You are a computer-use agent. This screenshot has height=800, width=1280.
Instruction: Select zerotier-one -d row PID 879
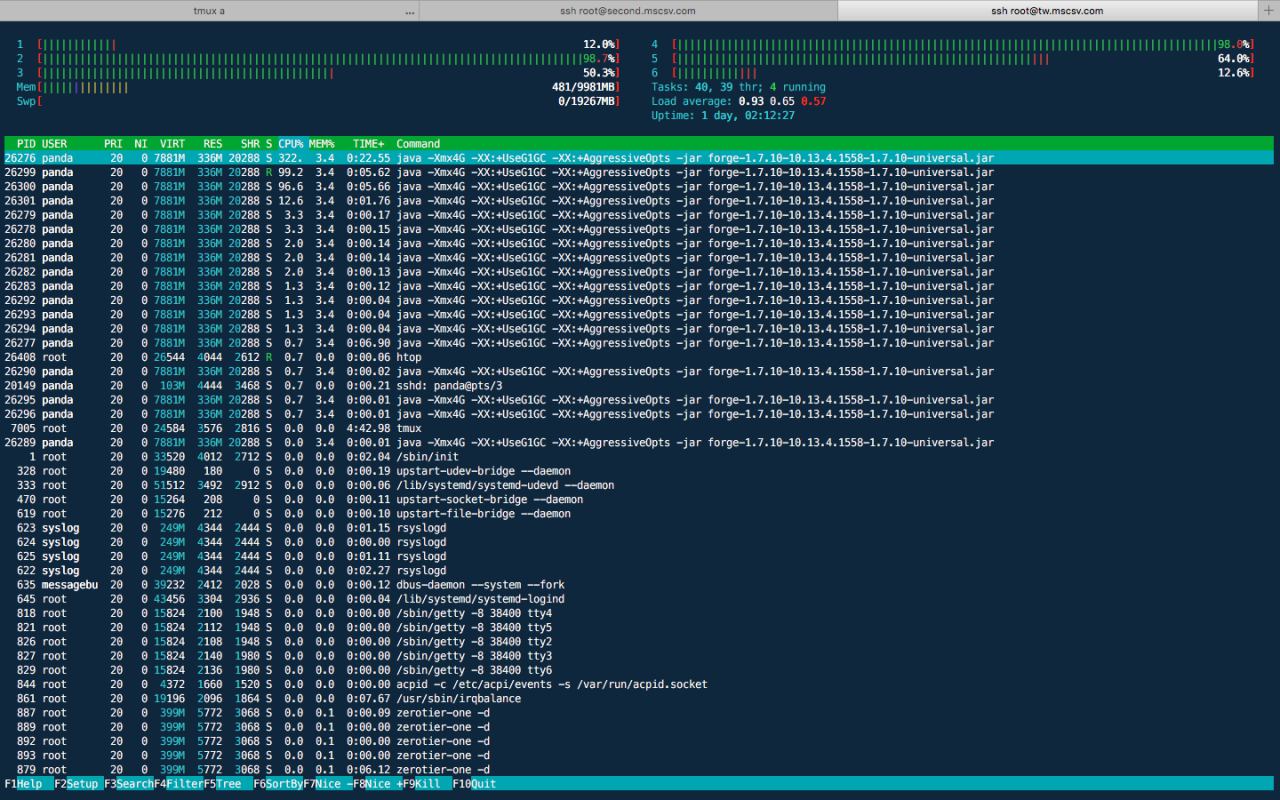639,769
